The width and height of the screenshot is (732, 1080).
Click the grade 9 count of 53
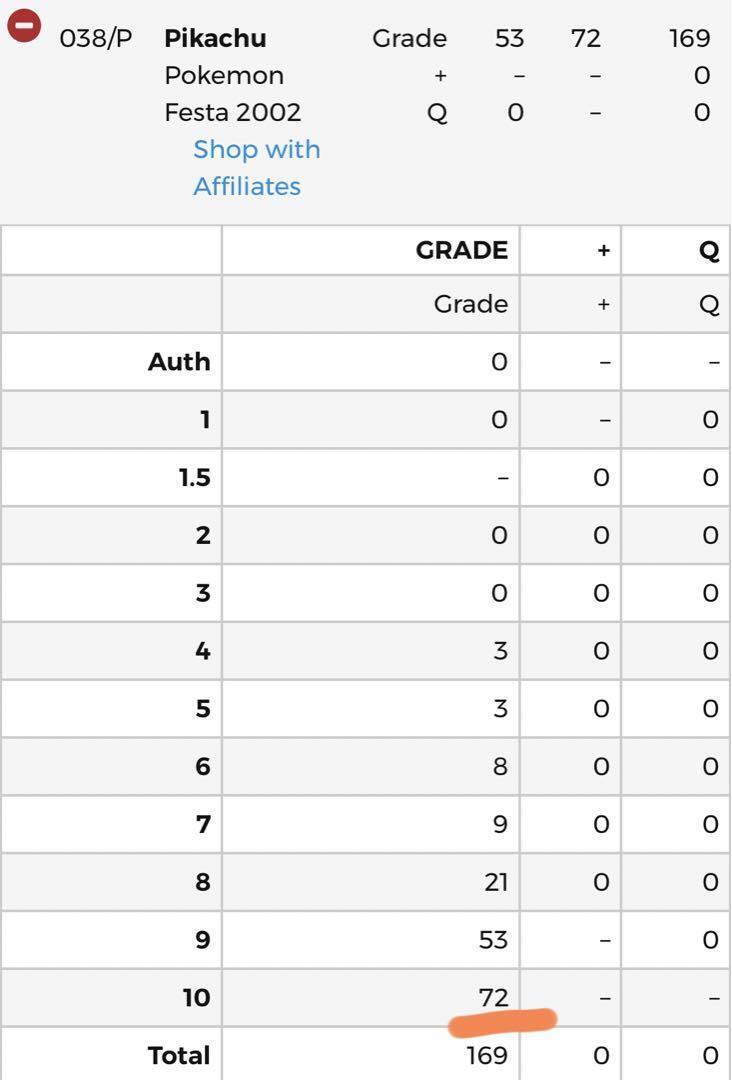coord(493,939)
